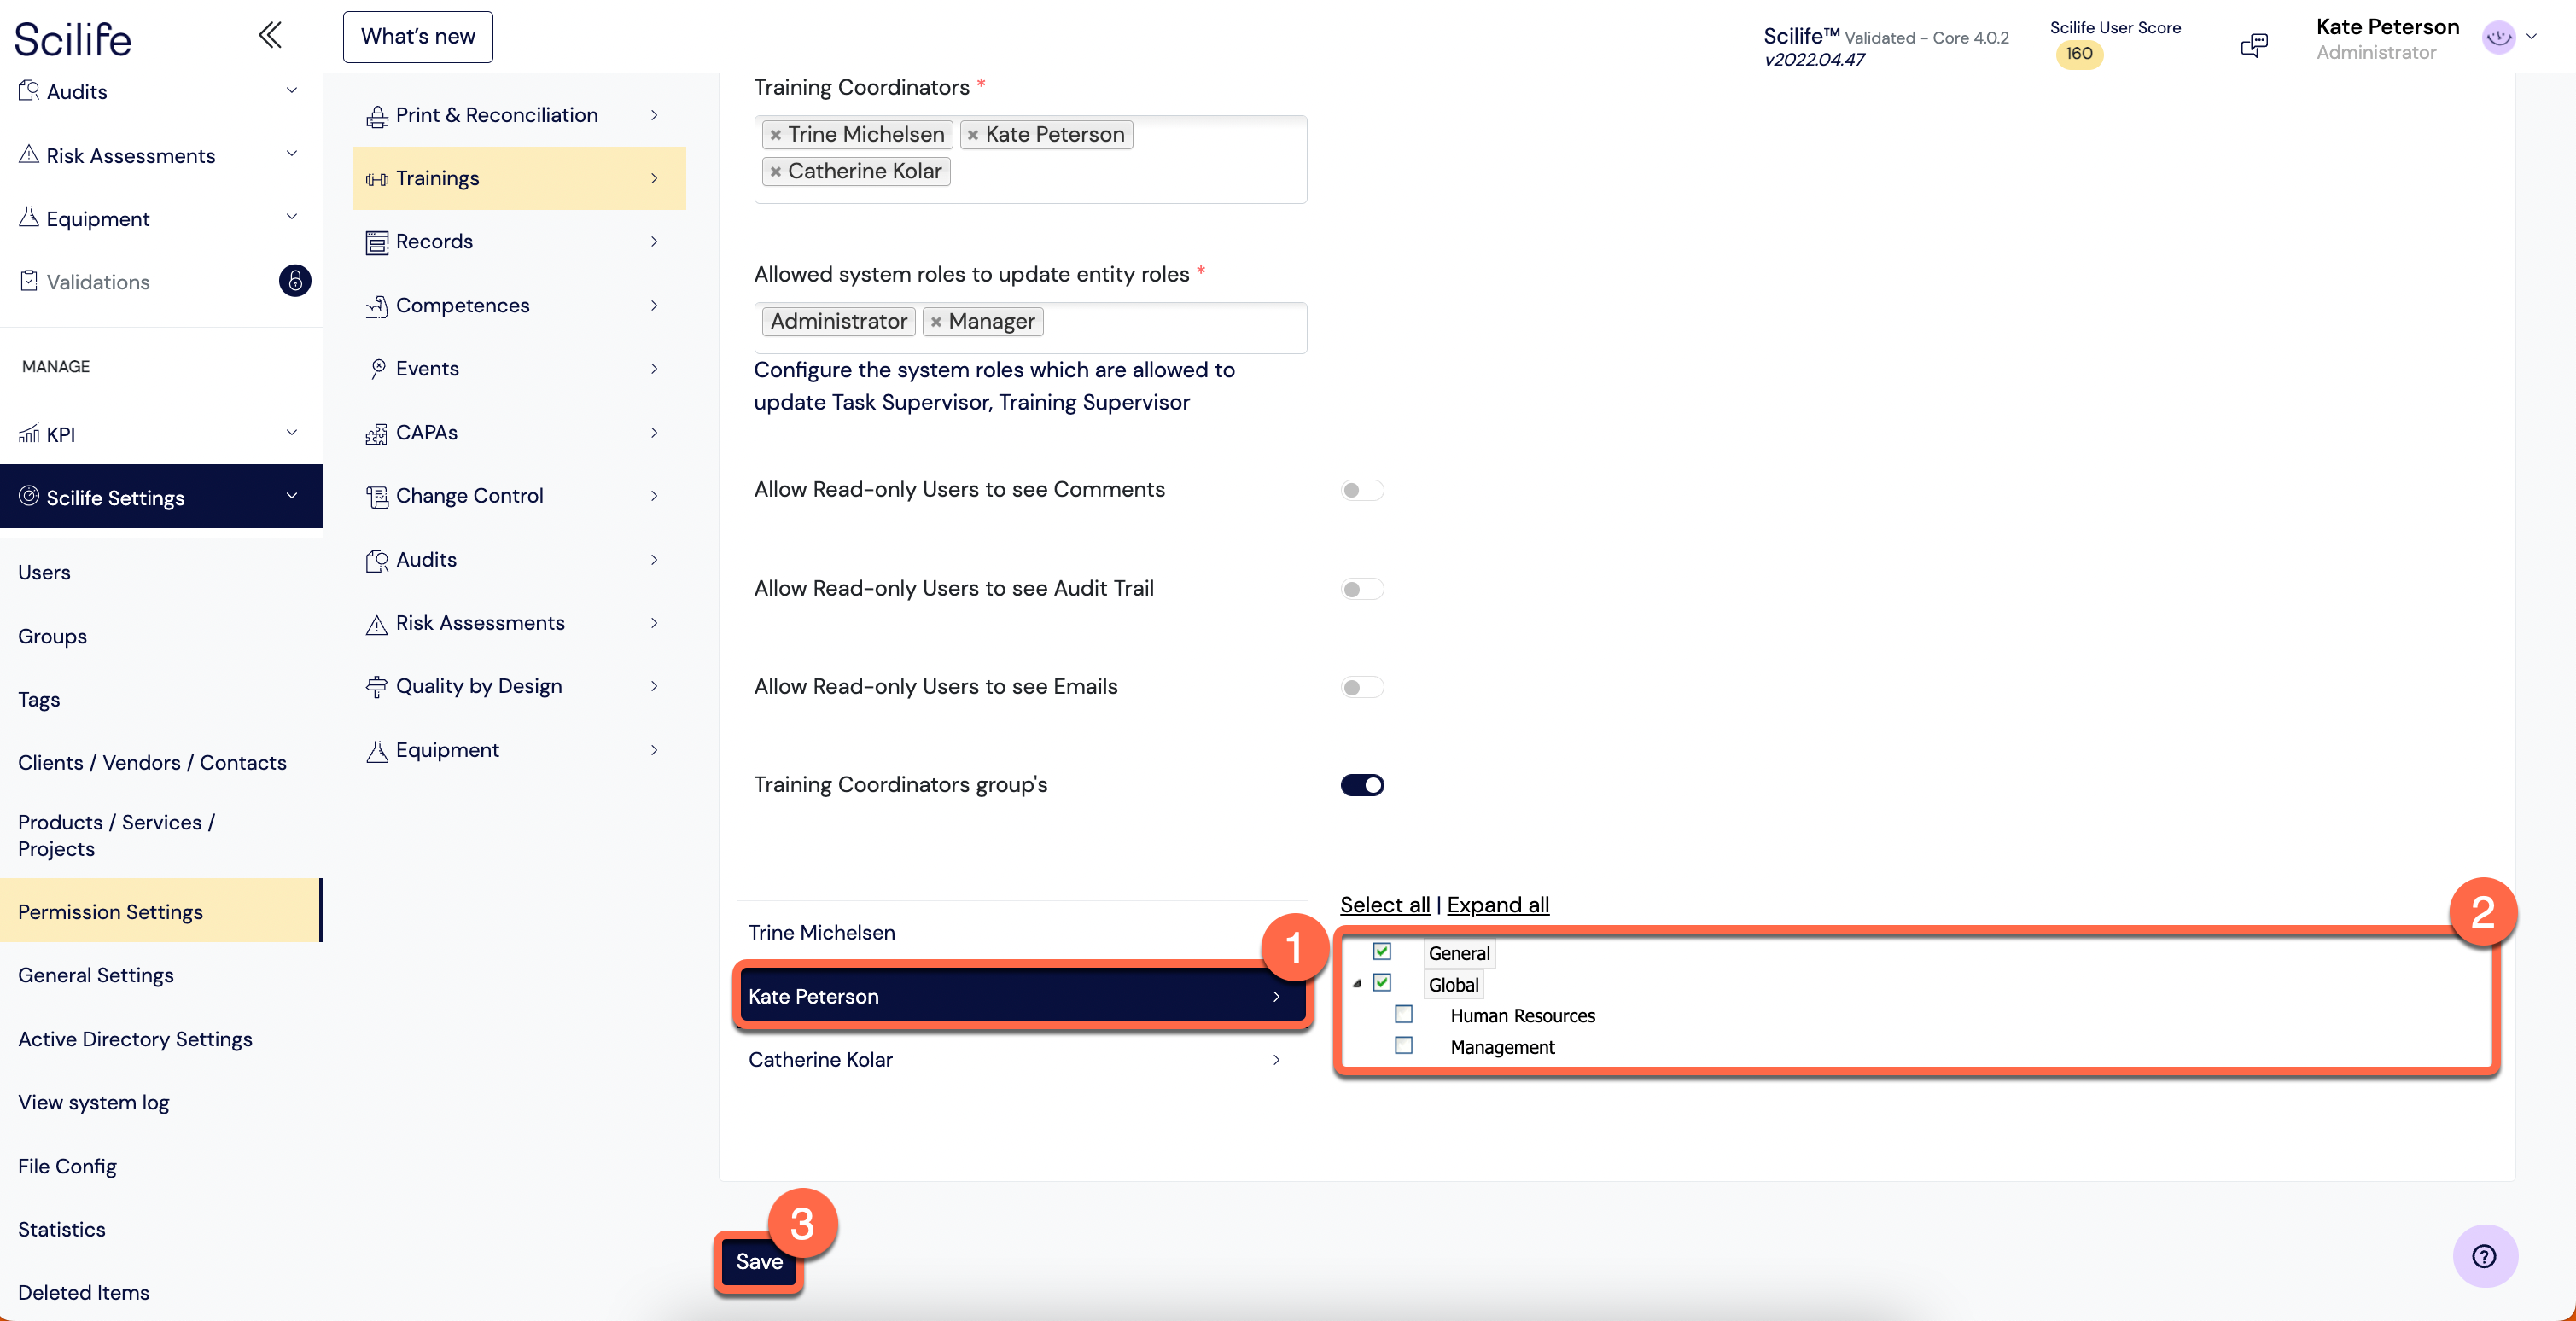Remove Kate Peterson tag from Training Coordinators
Viewport: 2576px width, 1321px height.
(972, 135)
